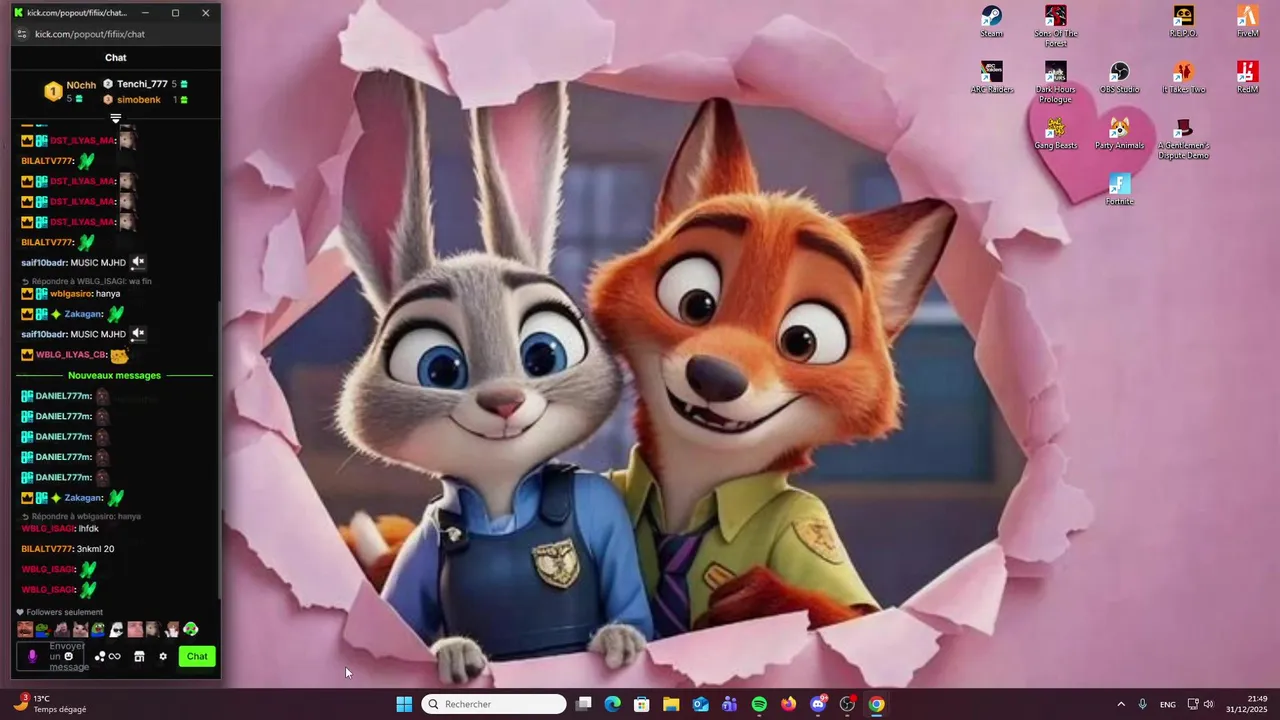
Task: Click simobenk in the leaderboard
Action: (x=138, y=100)
